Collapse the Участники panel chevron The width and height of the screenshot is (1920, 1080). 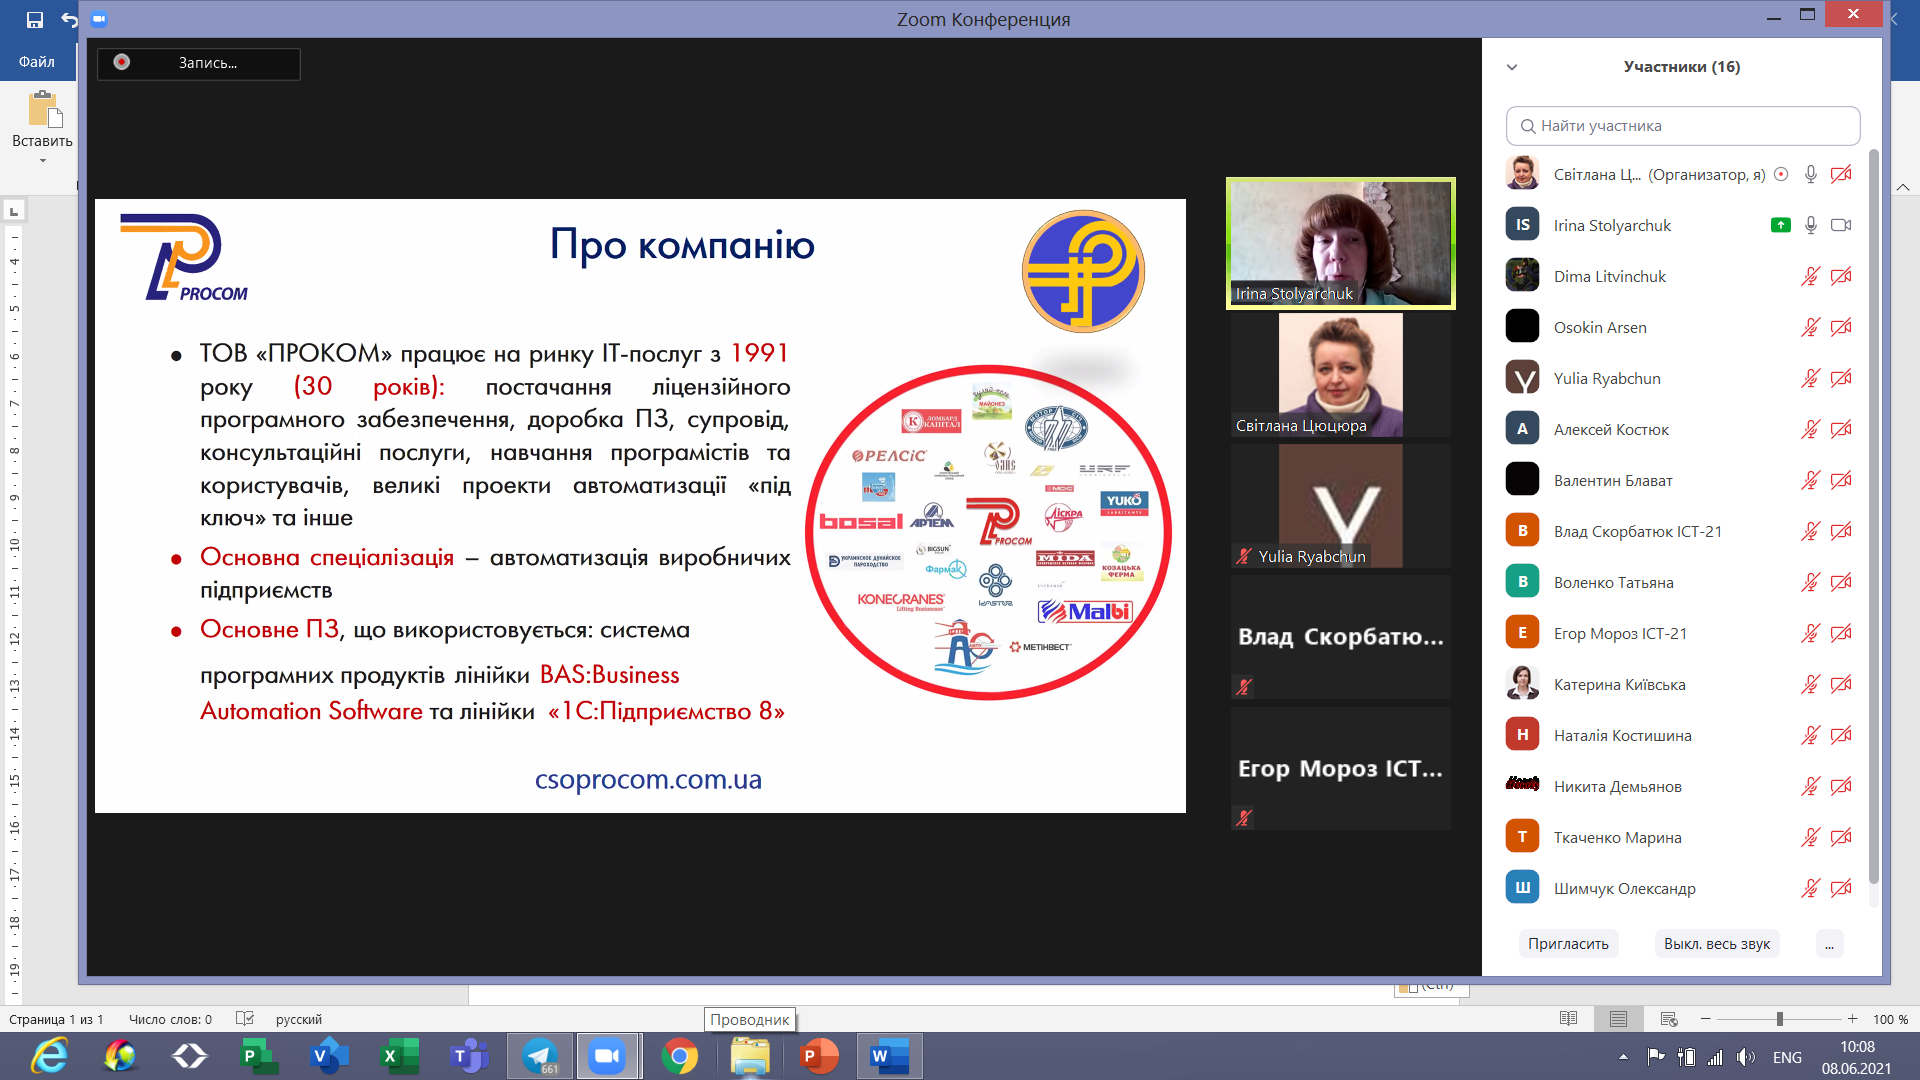coord(1512,67)
